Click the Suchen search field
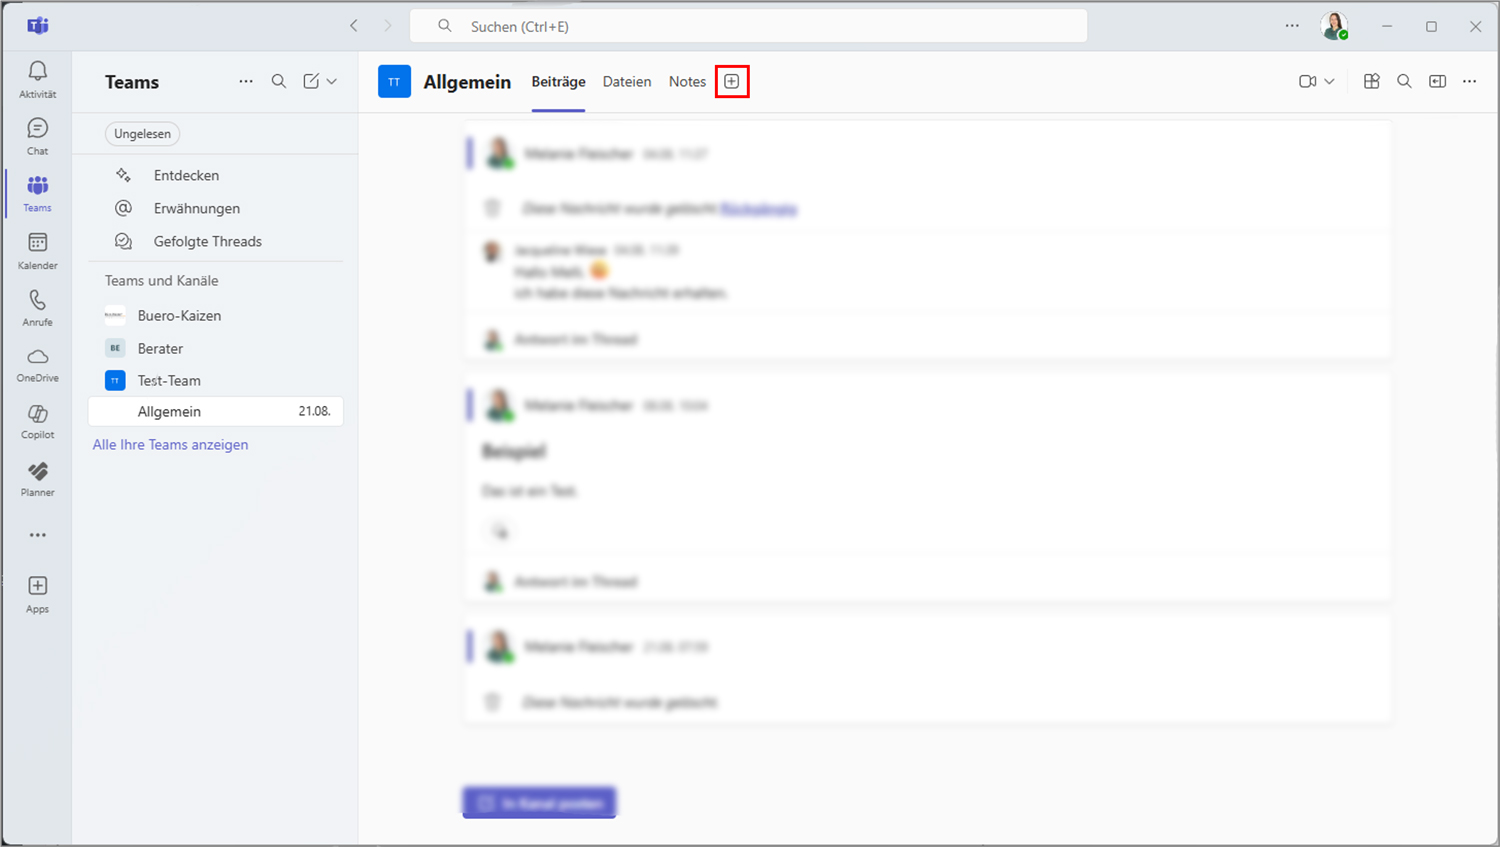Viewport: 1500px width, 847px height. coord(748,26)
